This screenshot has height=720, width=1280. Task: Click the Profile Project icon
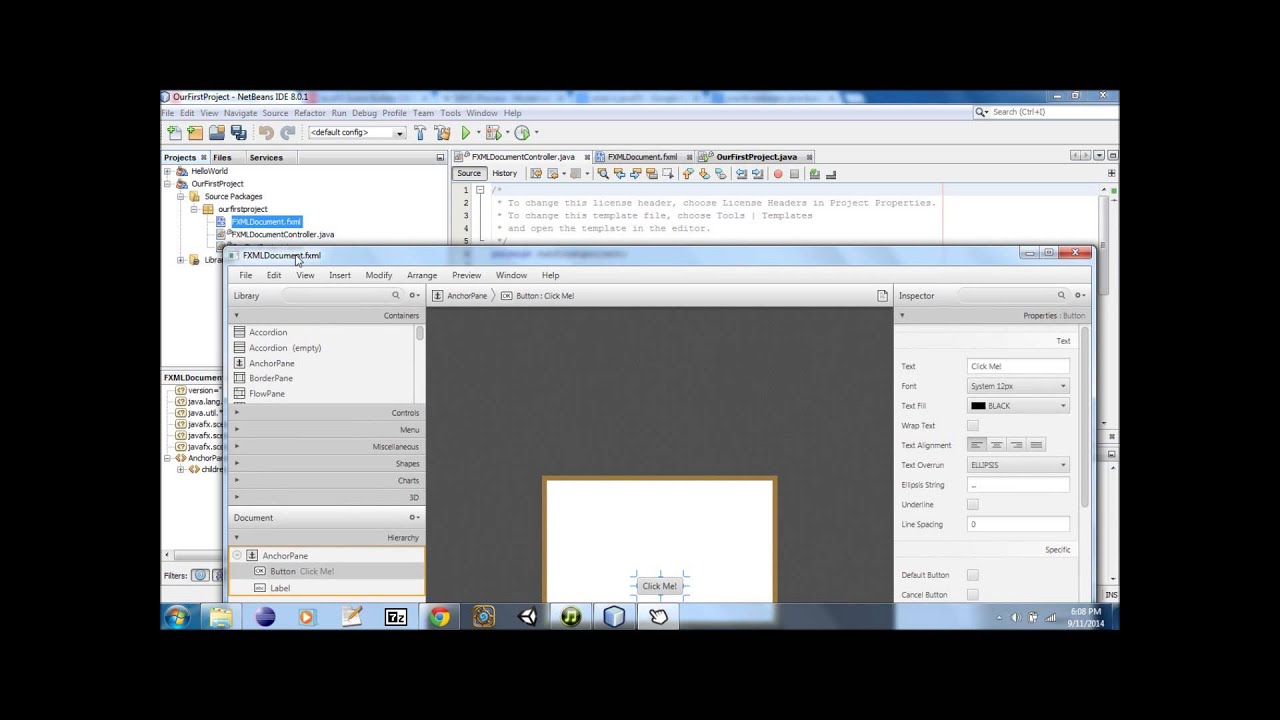522,132
